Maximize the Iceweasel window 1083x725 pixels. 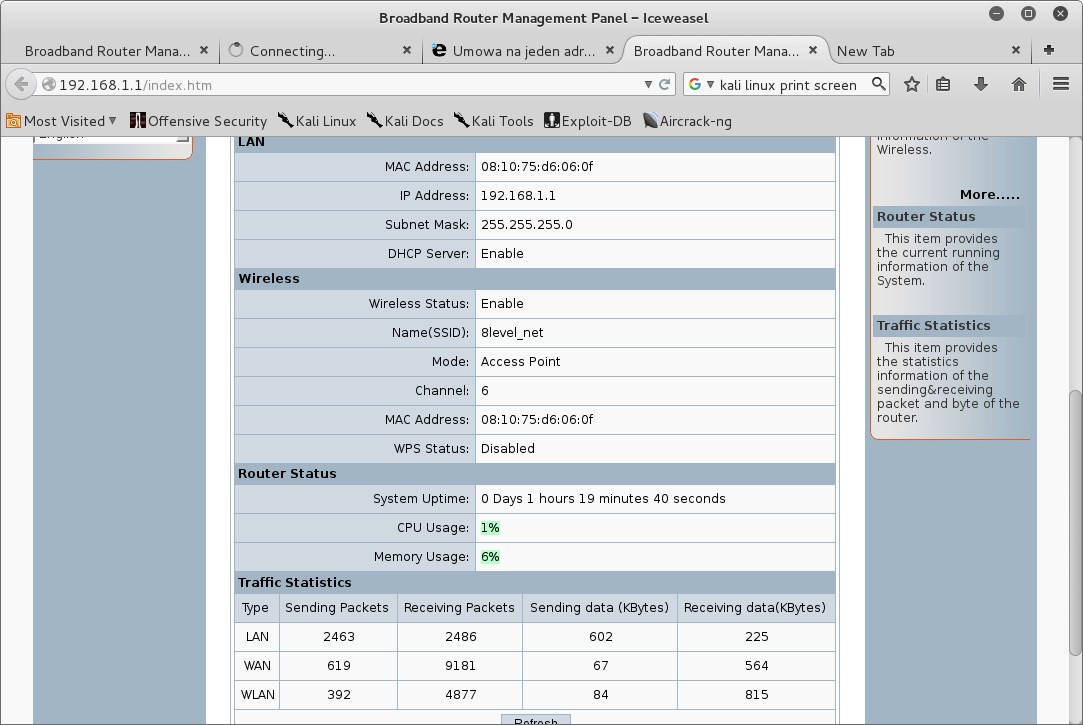[1028, 14]
